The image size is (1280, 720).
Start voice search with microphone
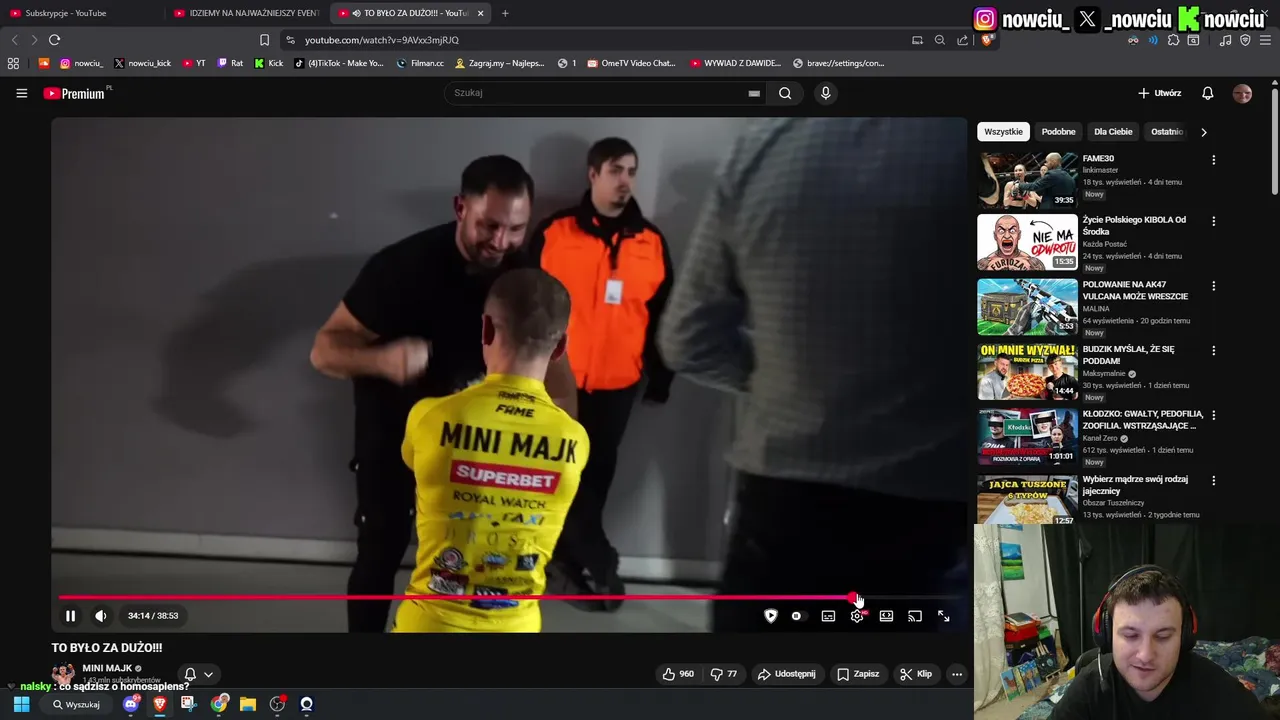tap(825, 93)
